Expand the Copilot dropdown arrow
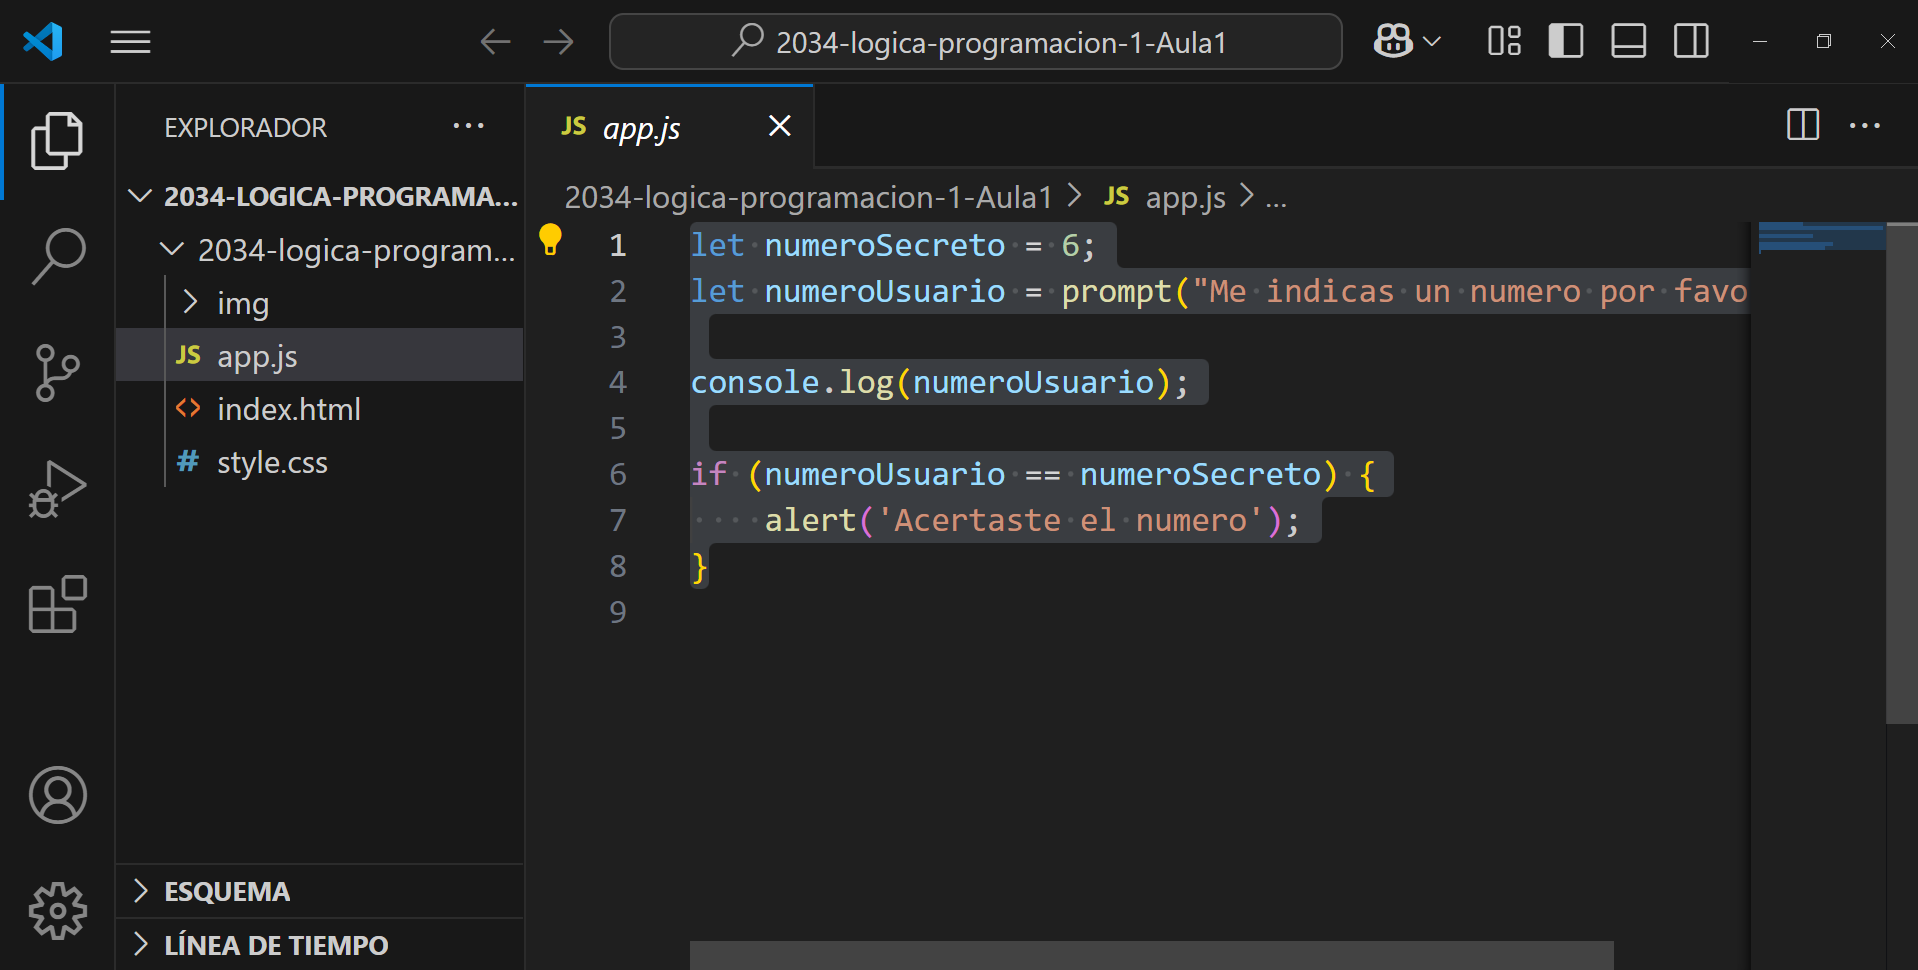This screenshot has height=970, width=1918. click(x=1432, y=42)
